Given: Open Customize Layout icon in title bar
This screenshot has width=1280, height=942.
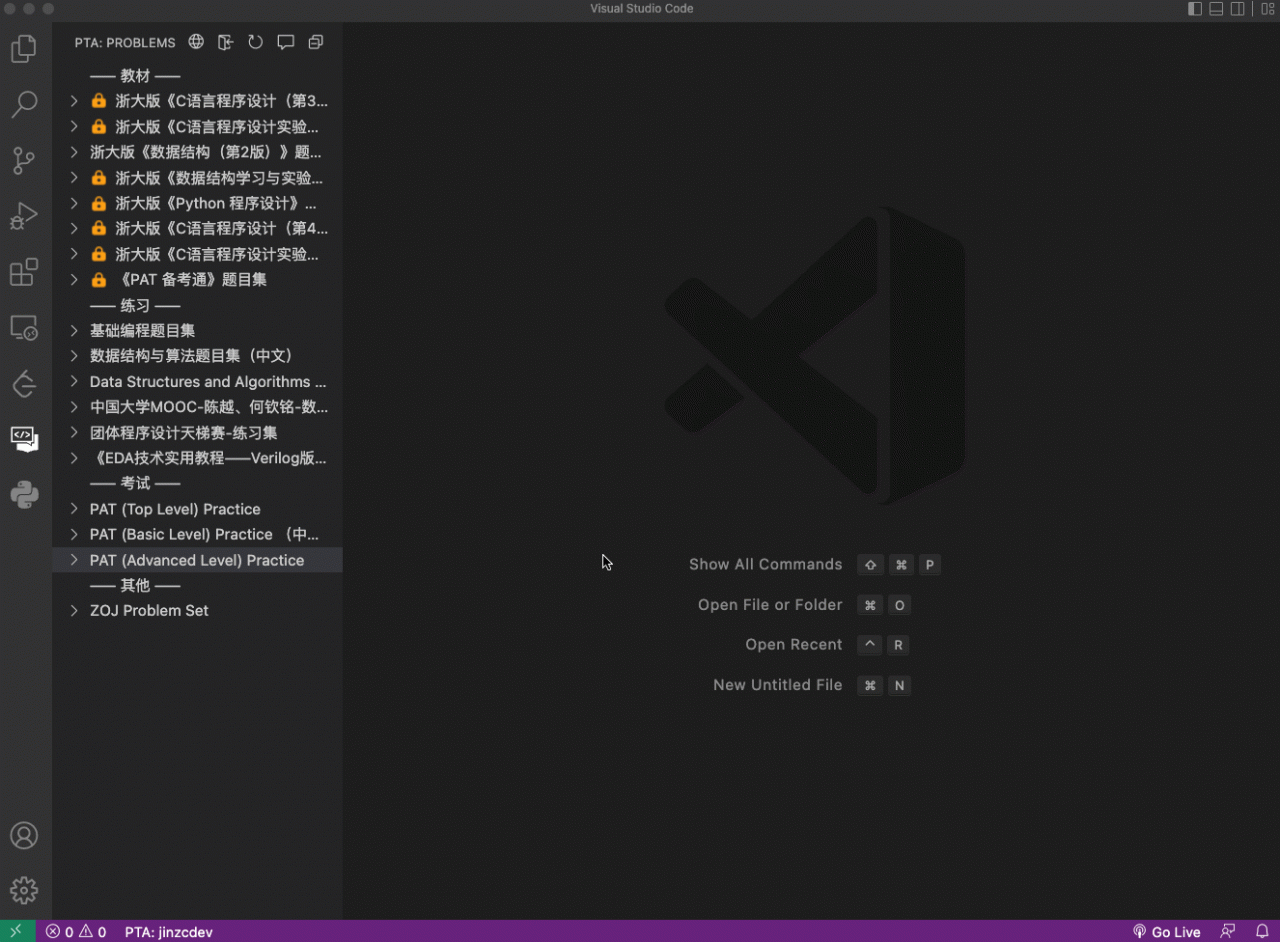Looking at the screenshot, I should (x=1268, y=9).
